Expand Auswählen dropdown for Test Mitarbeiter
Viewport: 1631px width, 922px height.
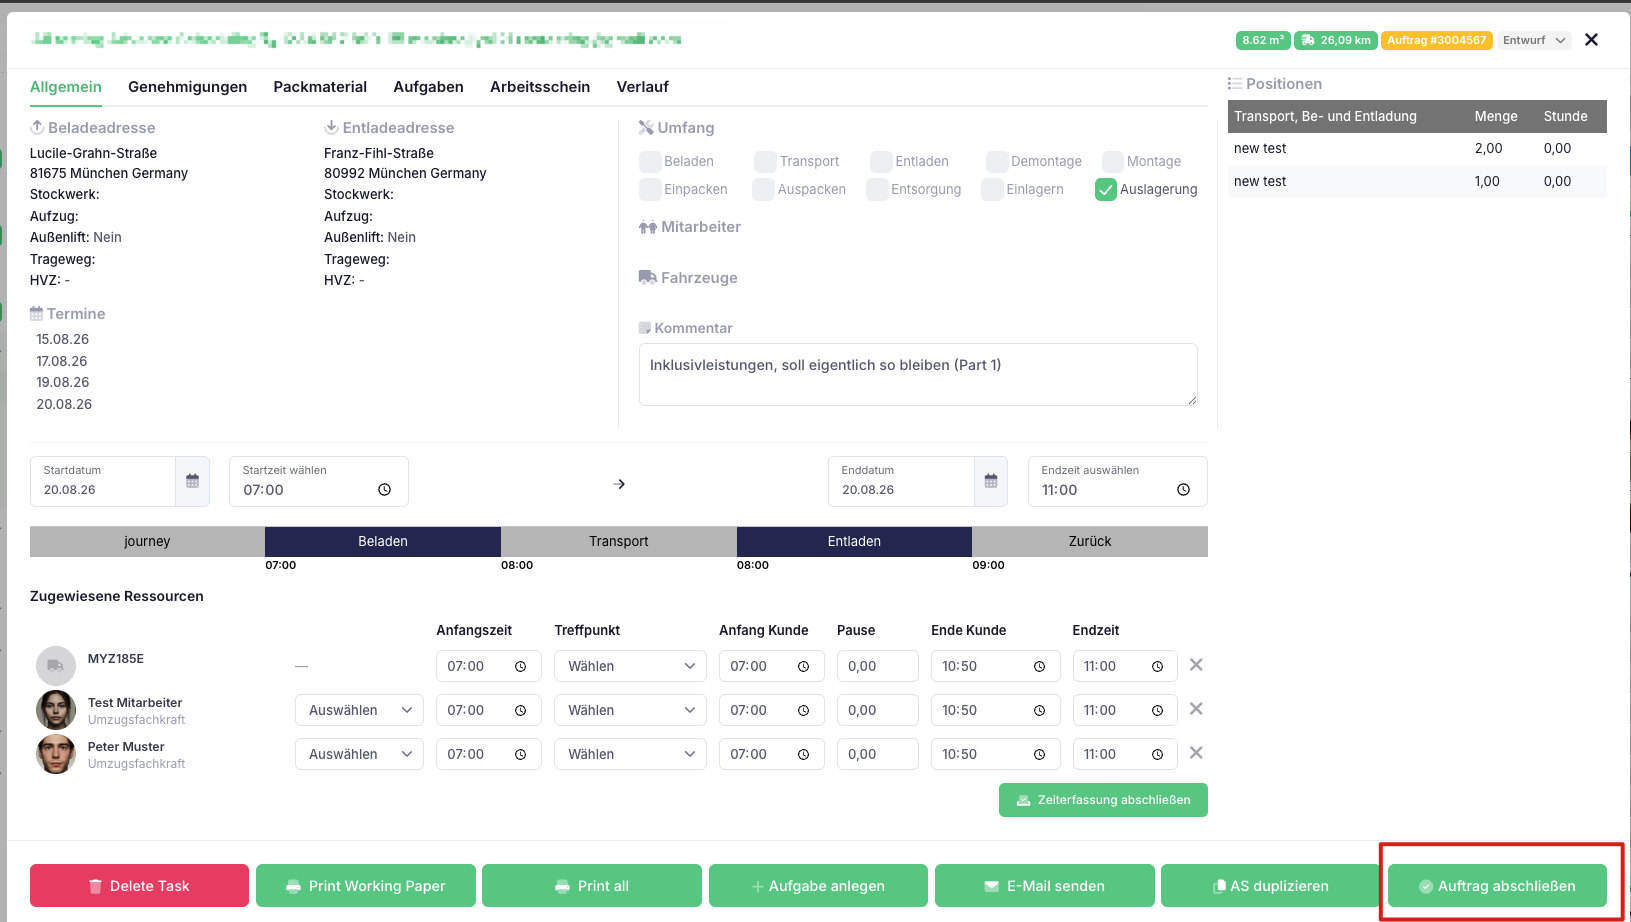359,710
